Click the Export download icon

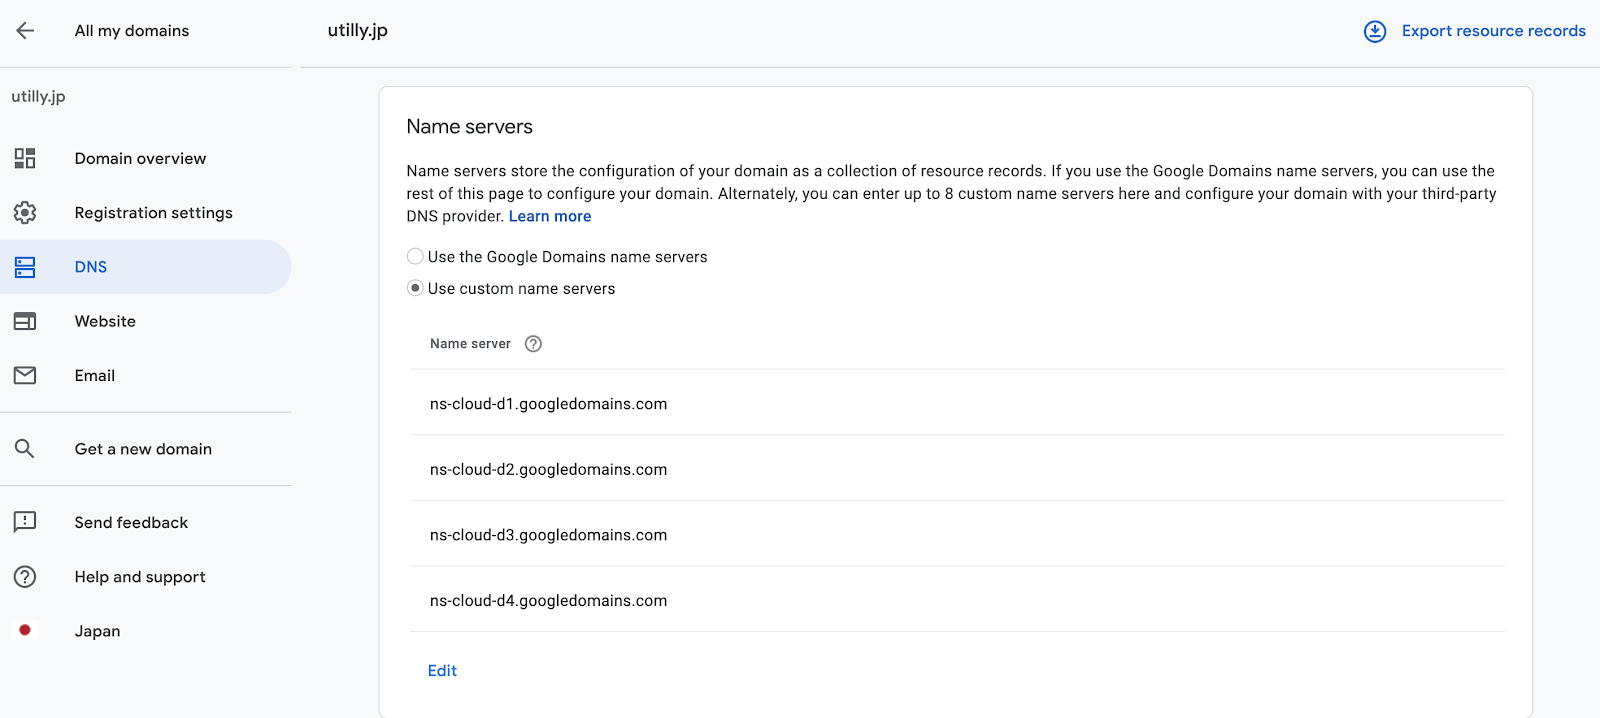click(1375, 31)
